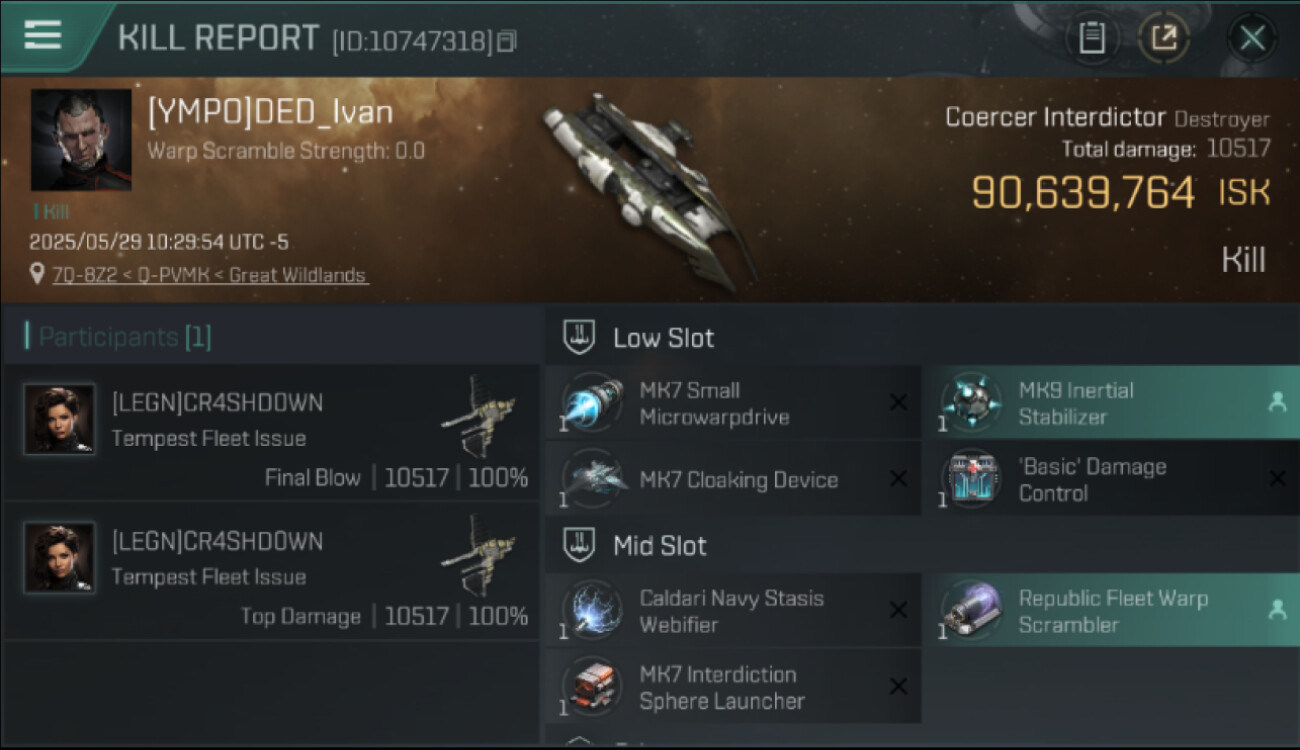
Task: Select the MK7 Interdiction Sphere Launcher icon
Action: point(593,687)
